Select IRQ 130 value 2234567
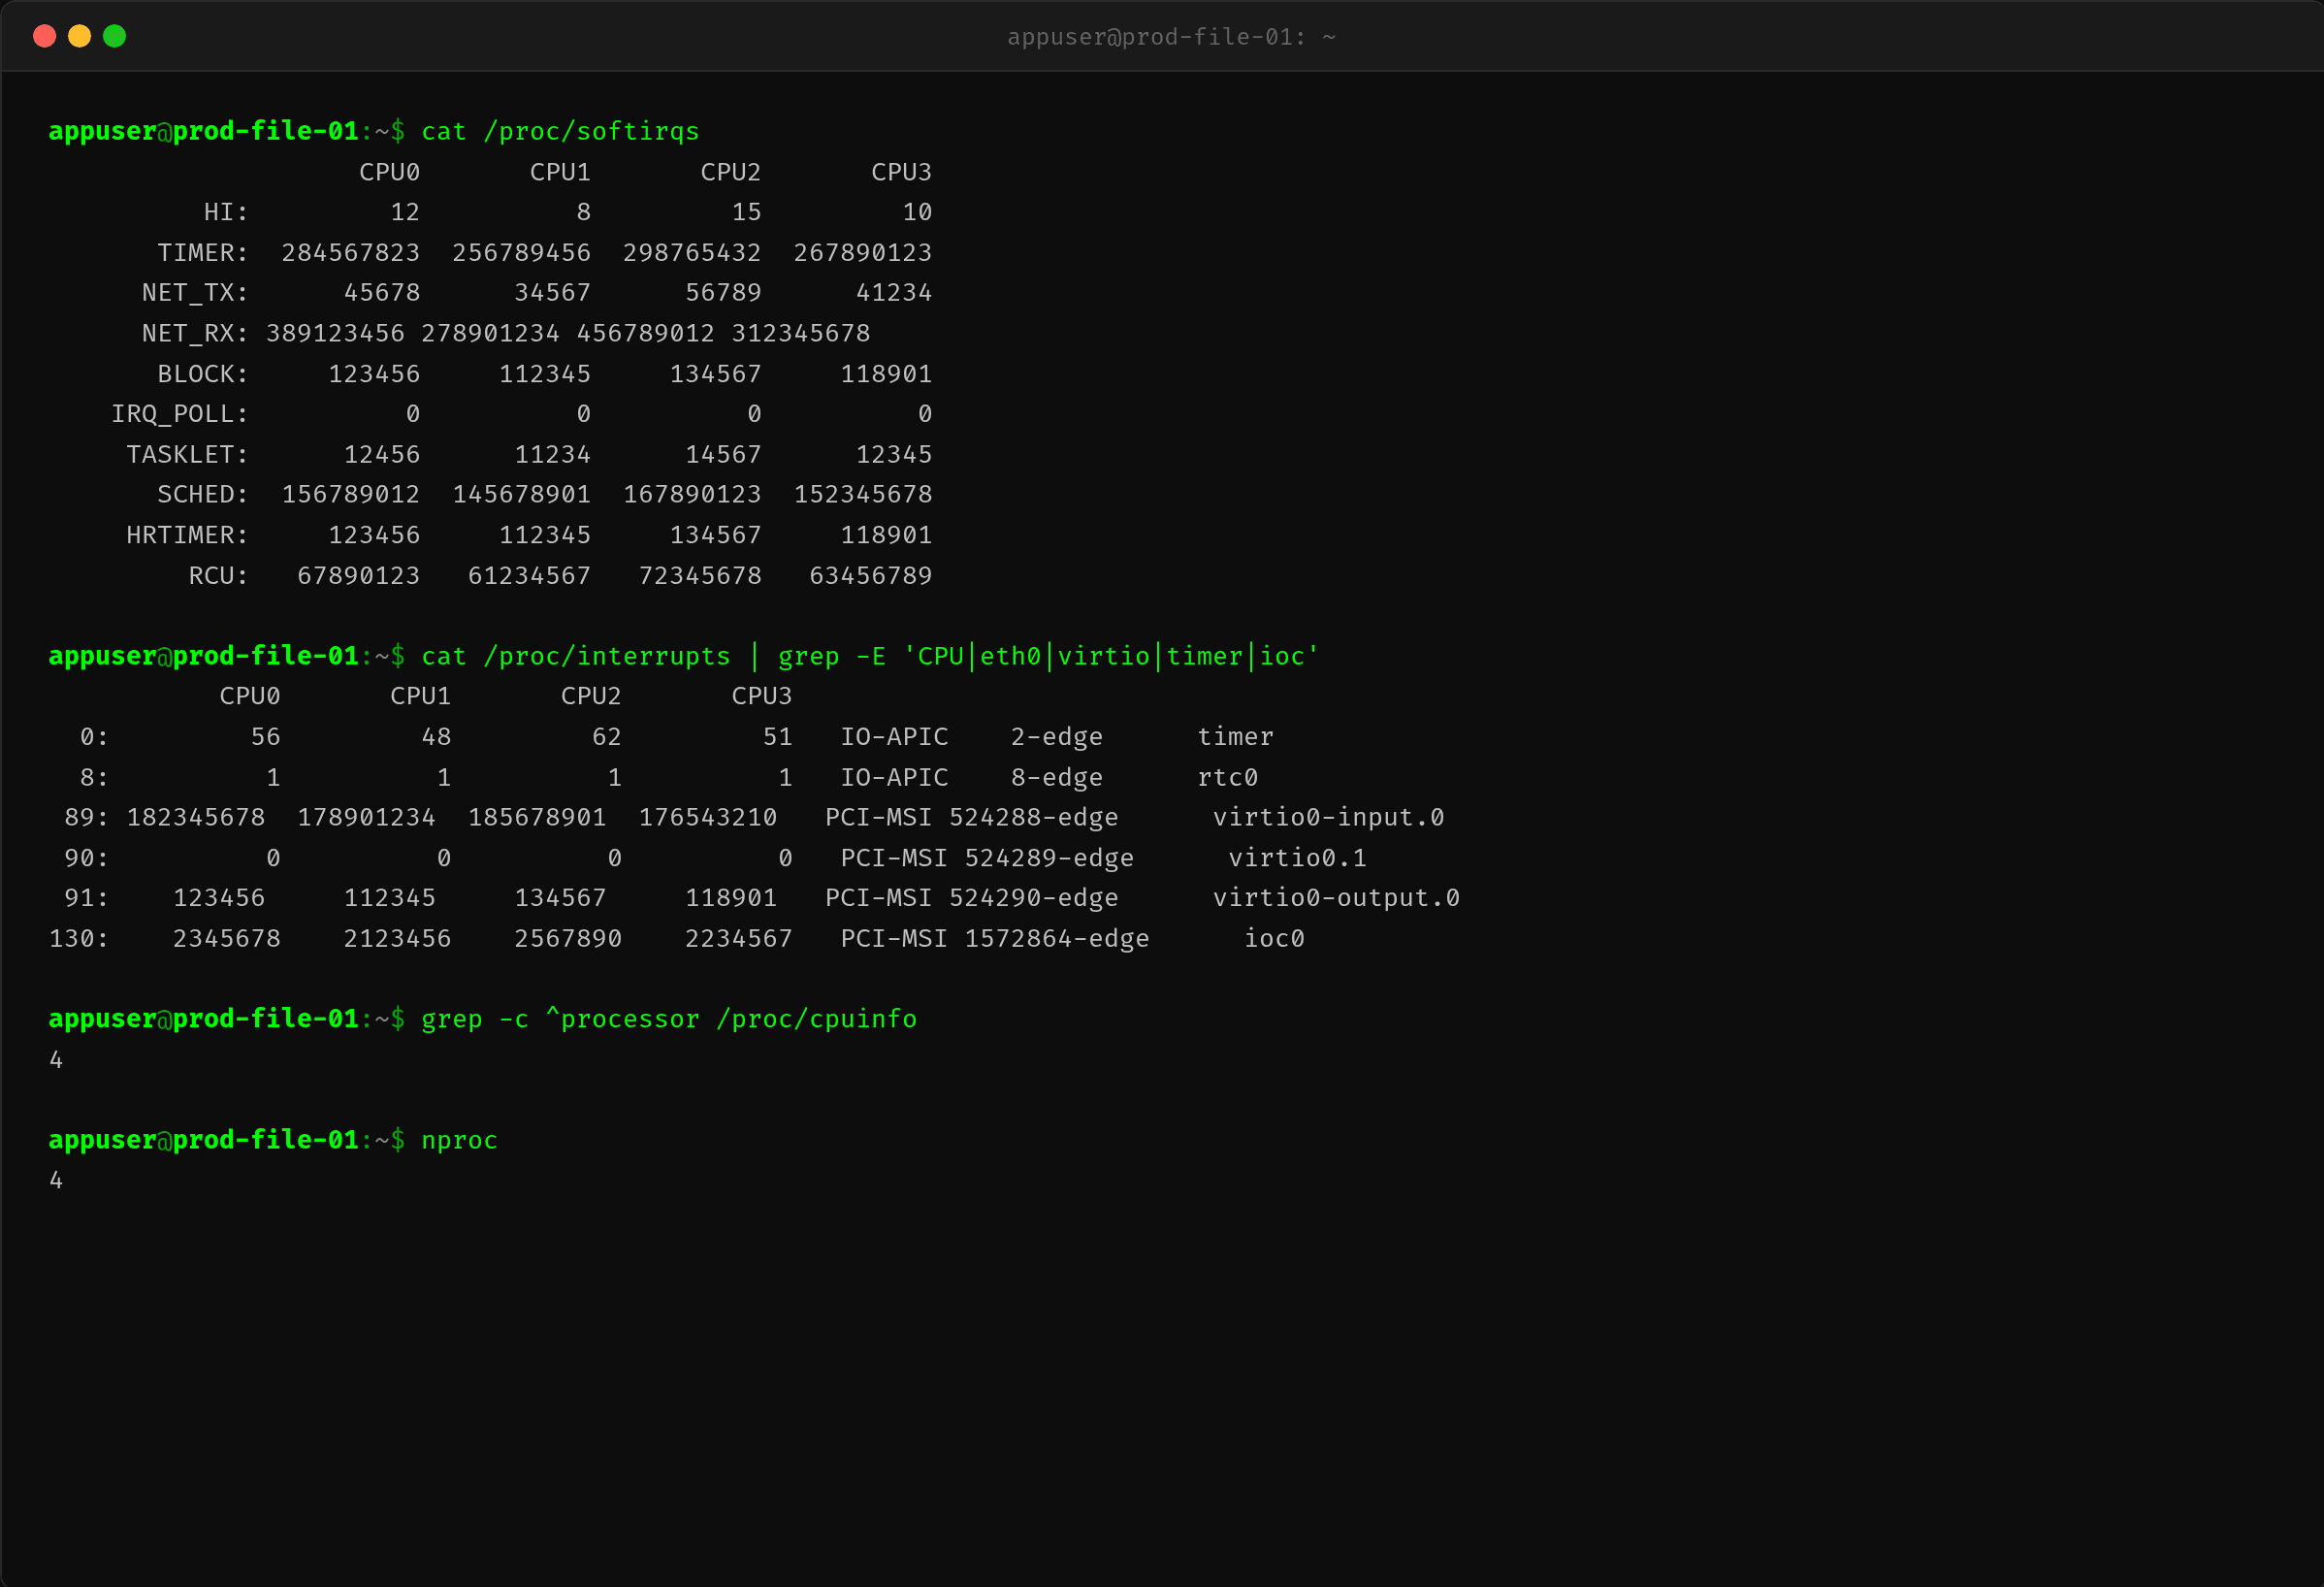 738,938
